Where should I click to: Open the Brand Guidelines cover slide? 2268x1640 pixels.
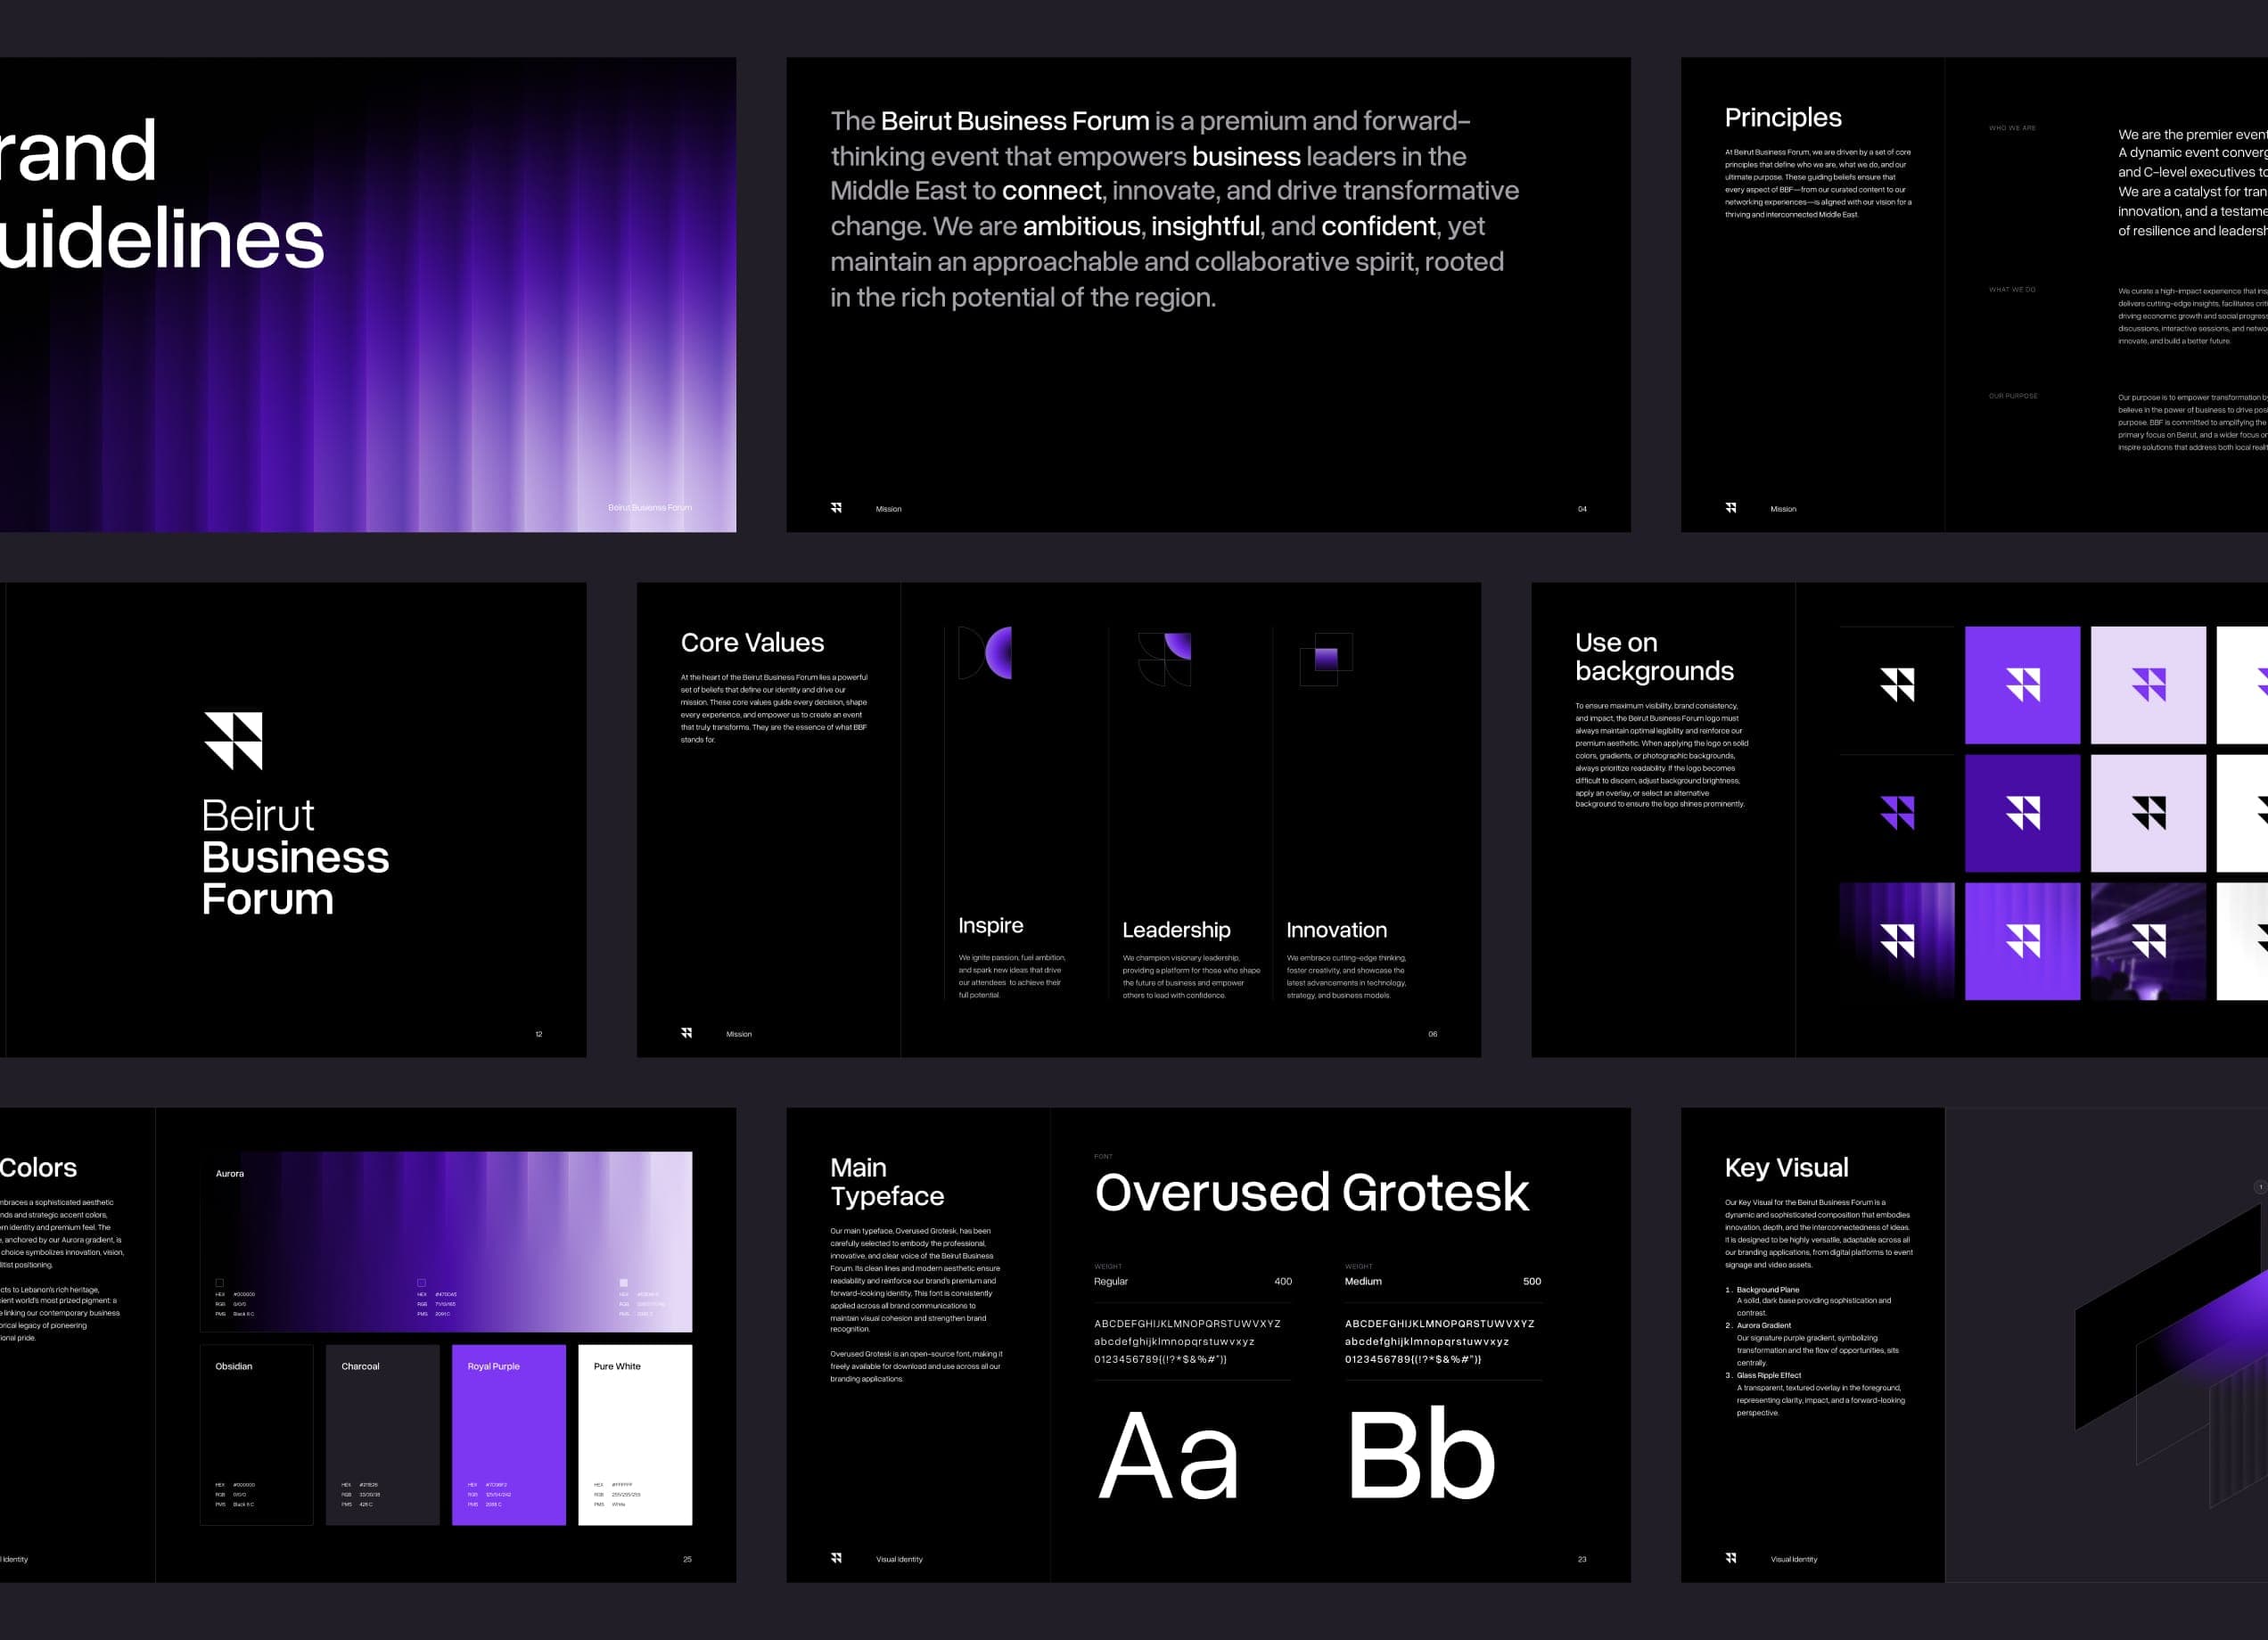coord(367,294)
